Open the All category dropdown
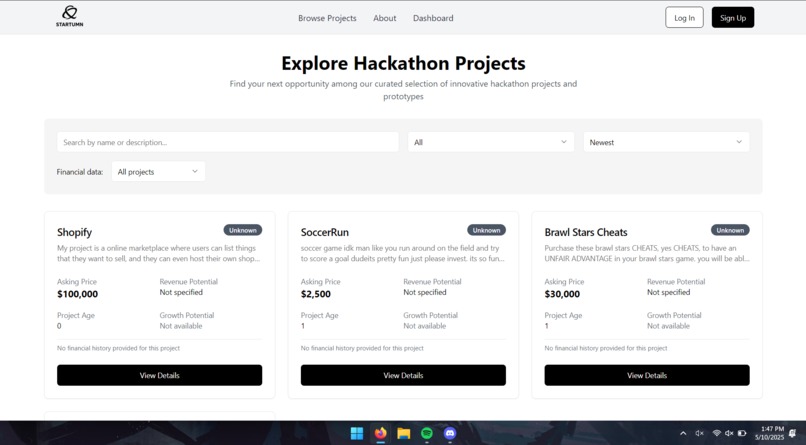 tap(491, 142)
